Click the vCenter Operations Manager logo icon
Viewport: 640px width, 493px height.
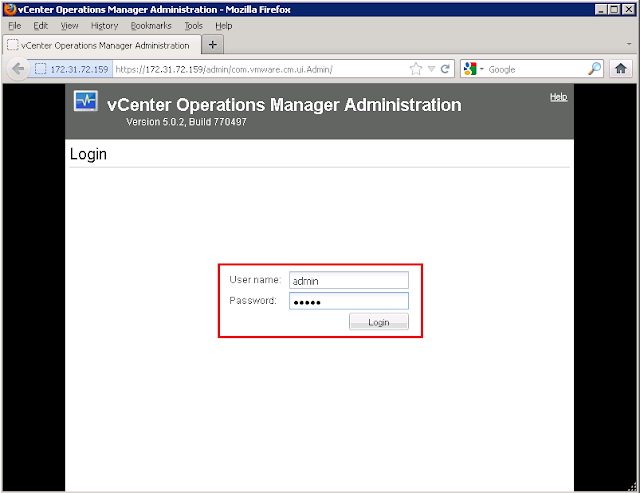(x=86, y=101)
